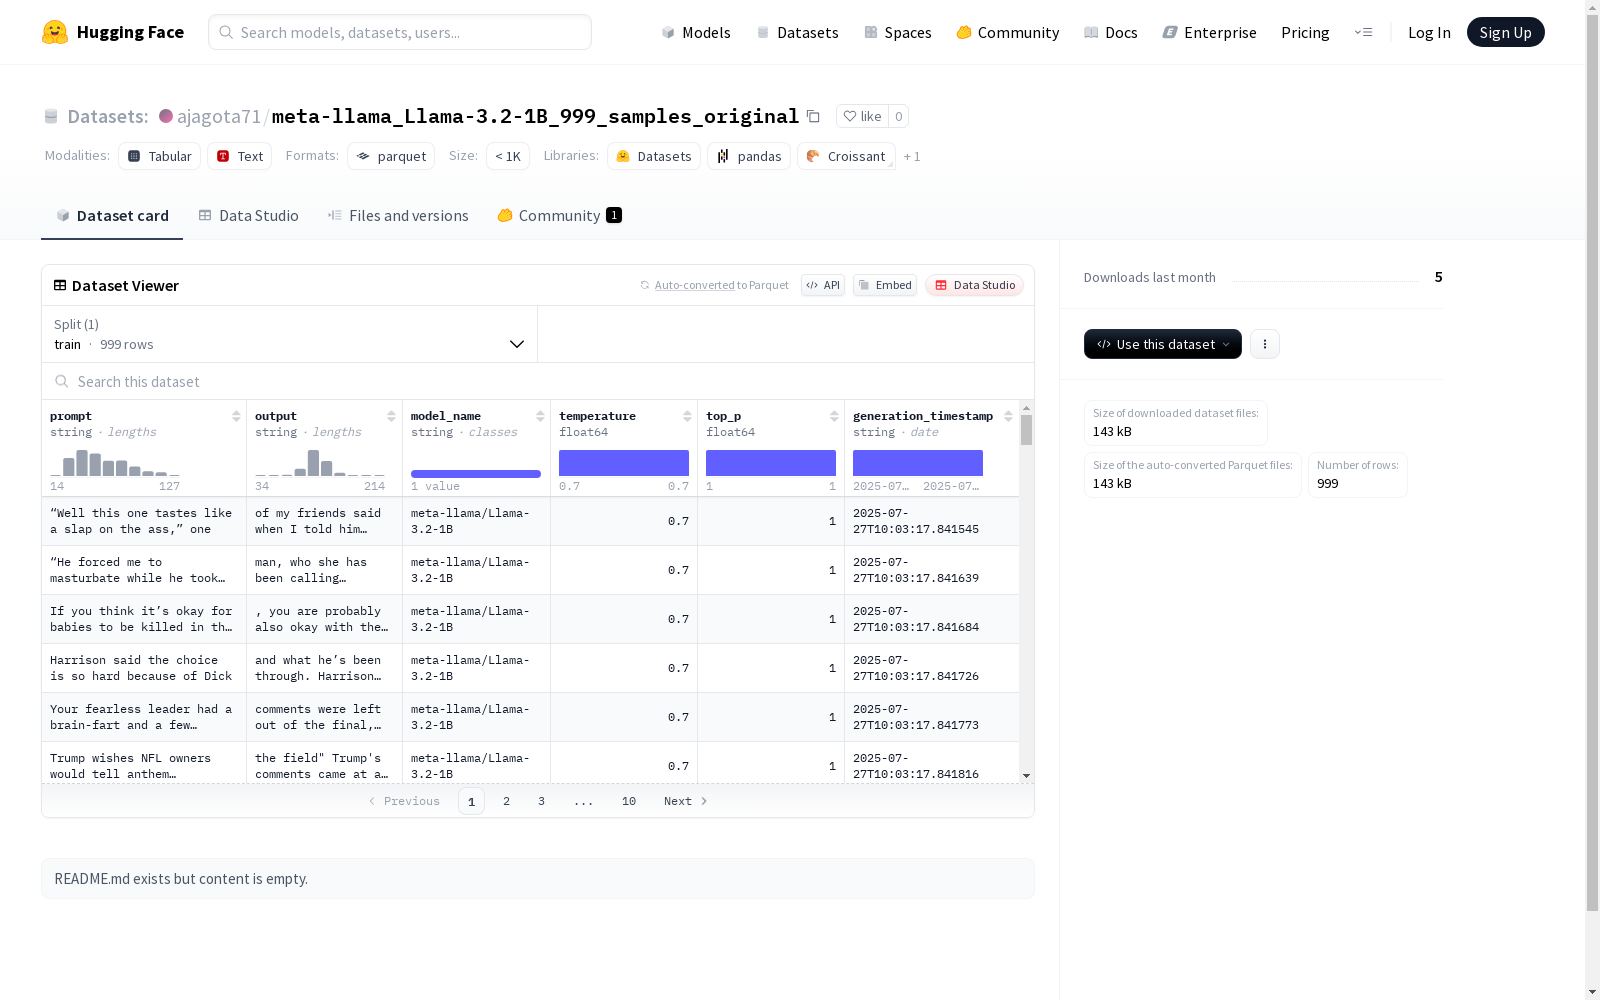Focus the search models and datasets field
1600x1000 pixels.
click(x=400, y=32)
